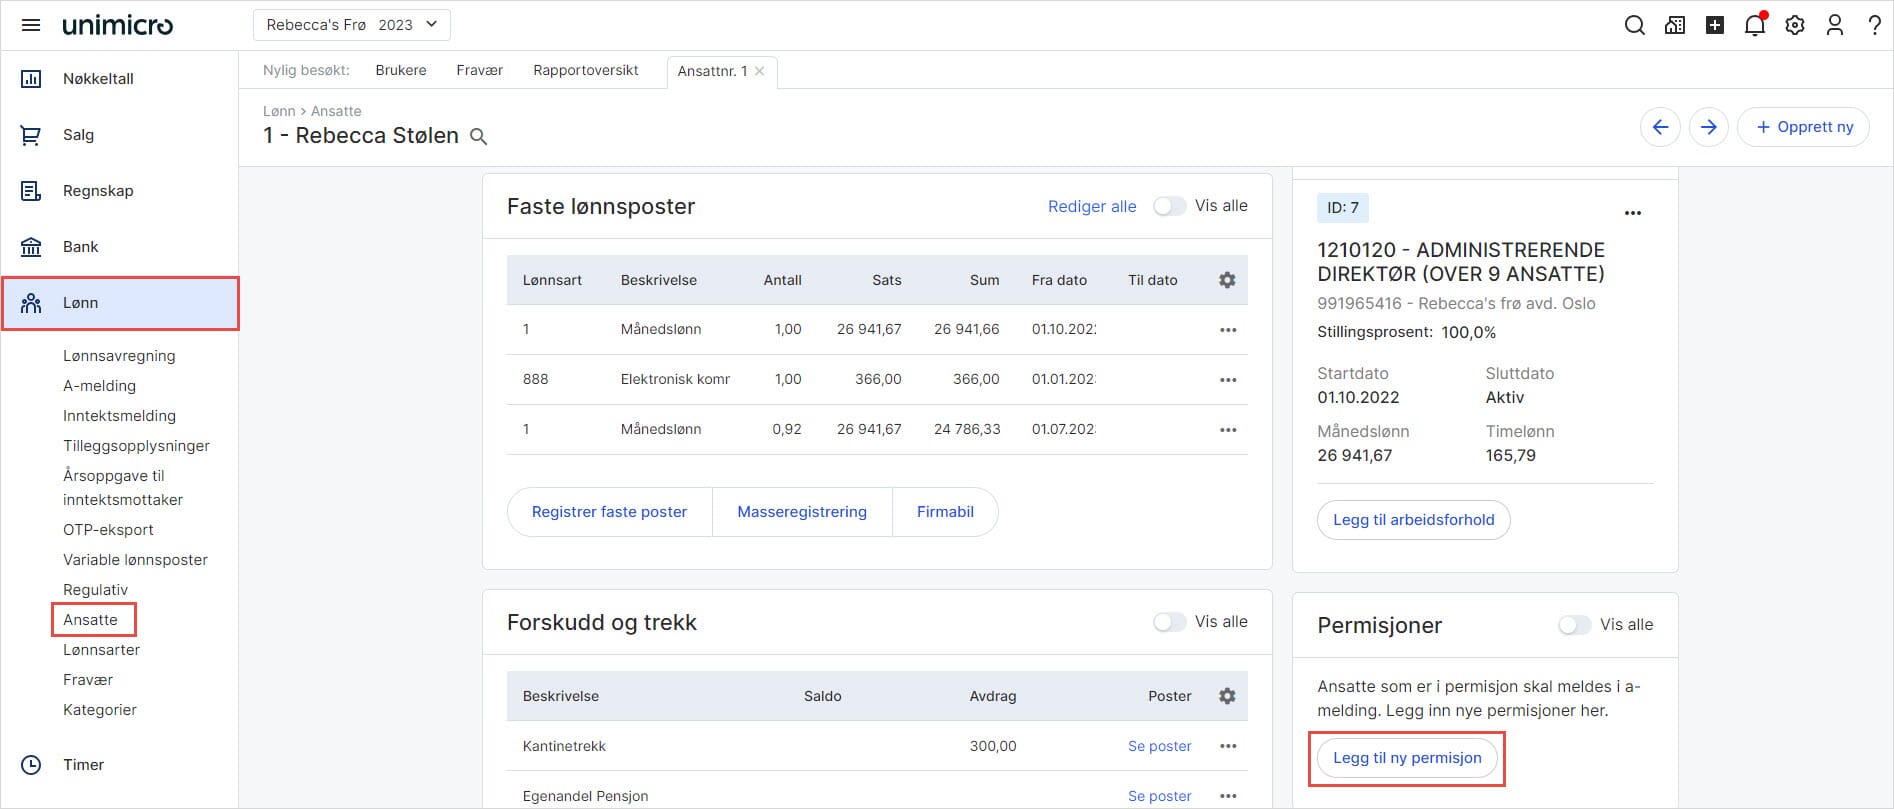Expand the employment ID 7 more menu
The width and height of the screenshot is (1894, 809).
click(x=1632, y=213)
